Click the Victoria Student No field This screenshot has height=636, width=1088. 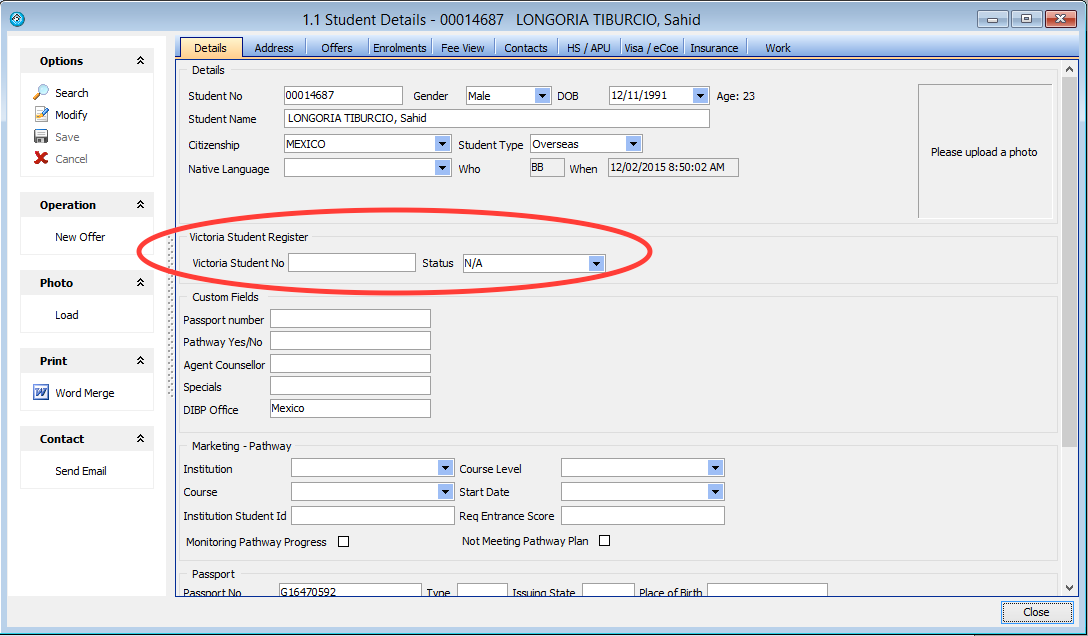coord(351,263)
